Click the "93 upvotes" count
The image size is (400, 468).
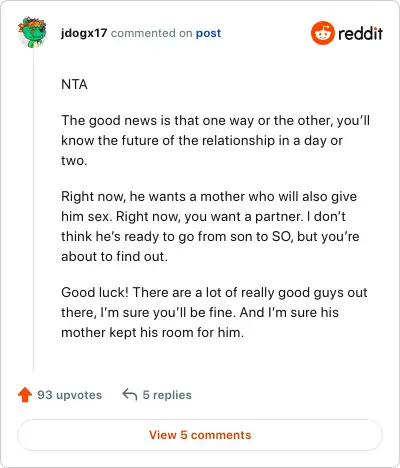point(69,395)
